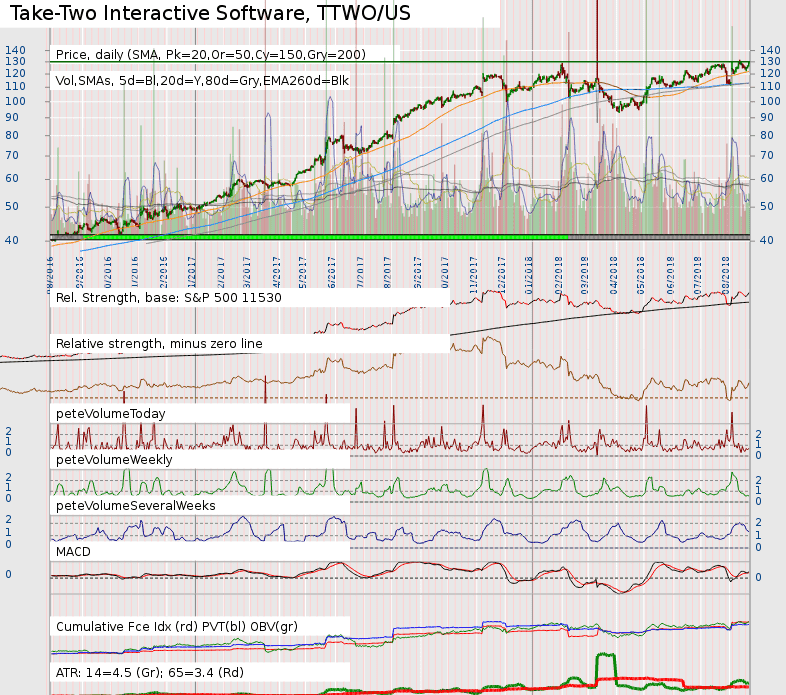
Task: Click 110 on the left price axis
Action: pos(15,86)
